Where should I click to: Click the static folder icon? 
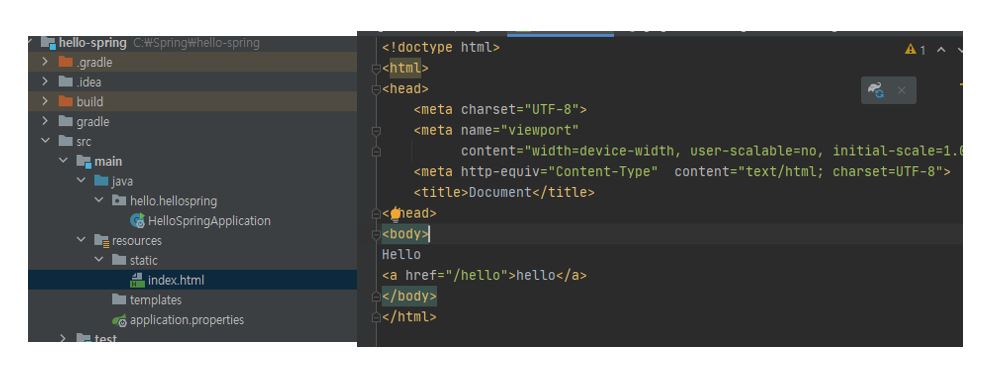click(x=119, y=260)
